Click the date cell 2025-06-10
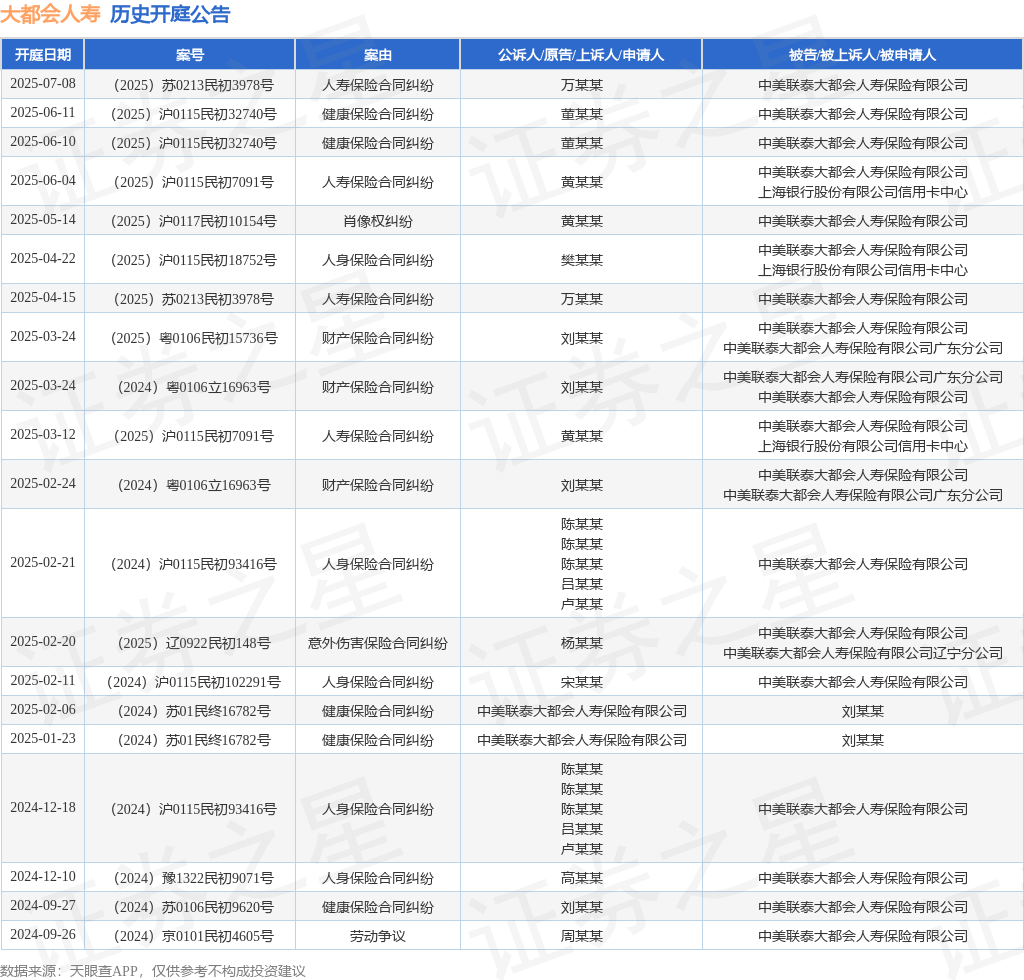Viewport: 1024px width, 980px height. click(x=43, y=142)
